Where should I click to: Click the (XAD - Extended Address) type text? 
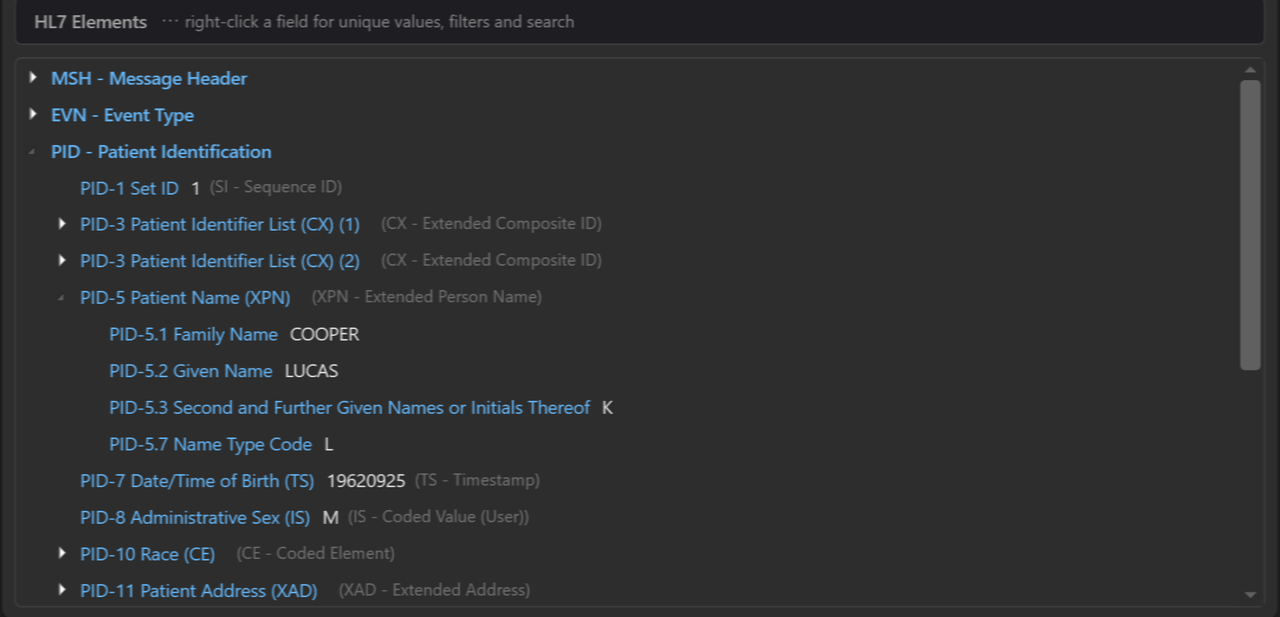coord(434,590)
